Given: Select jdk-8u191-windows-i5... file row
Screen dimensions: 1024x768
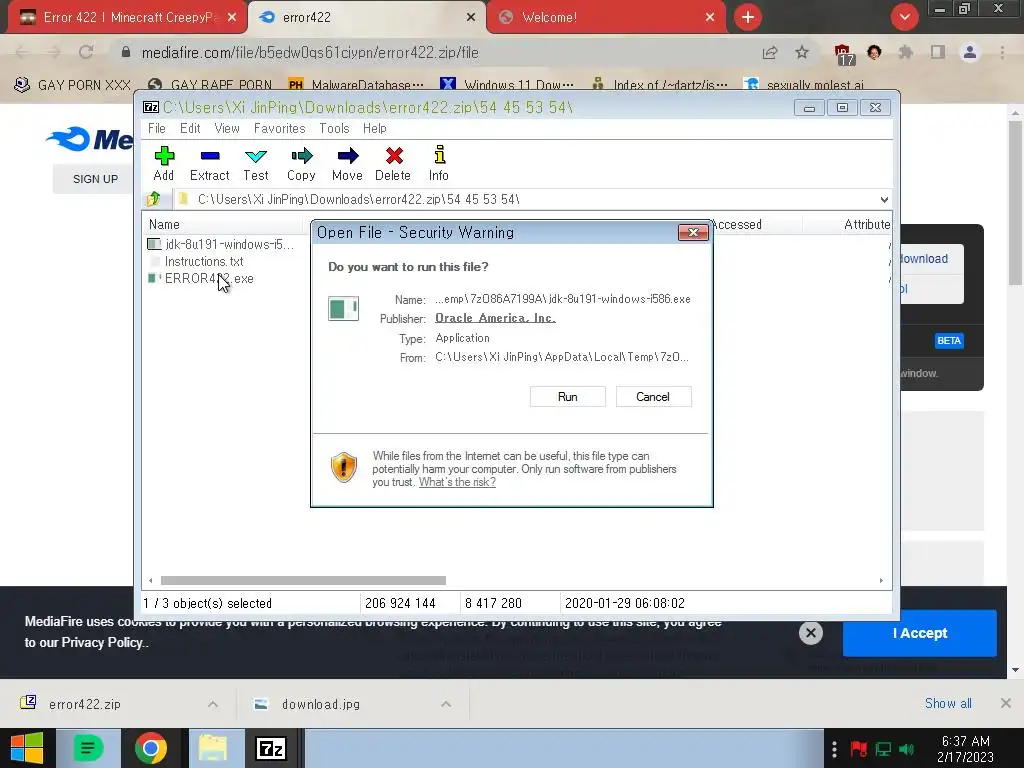Looking at the screenshot, I should click(x=221, y=244).
